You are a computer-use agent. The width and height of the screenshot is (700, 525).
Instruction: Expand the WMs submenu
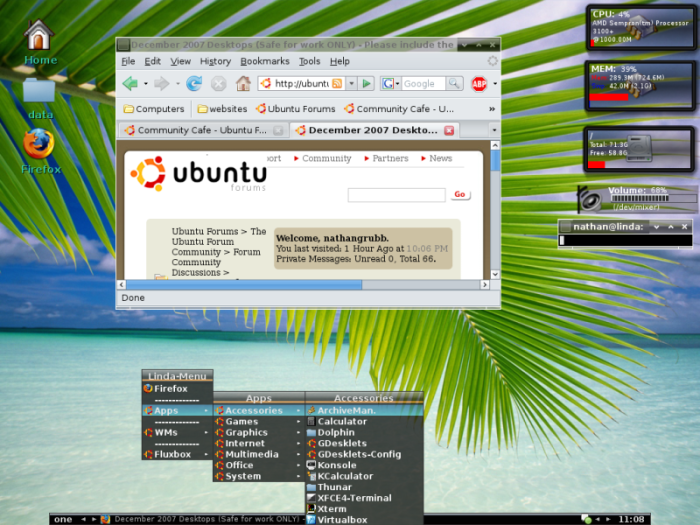point(177,432)
